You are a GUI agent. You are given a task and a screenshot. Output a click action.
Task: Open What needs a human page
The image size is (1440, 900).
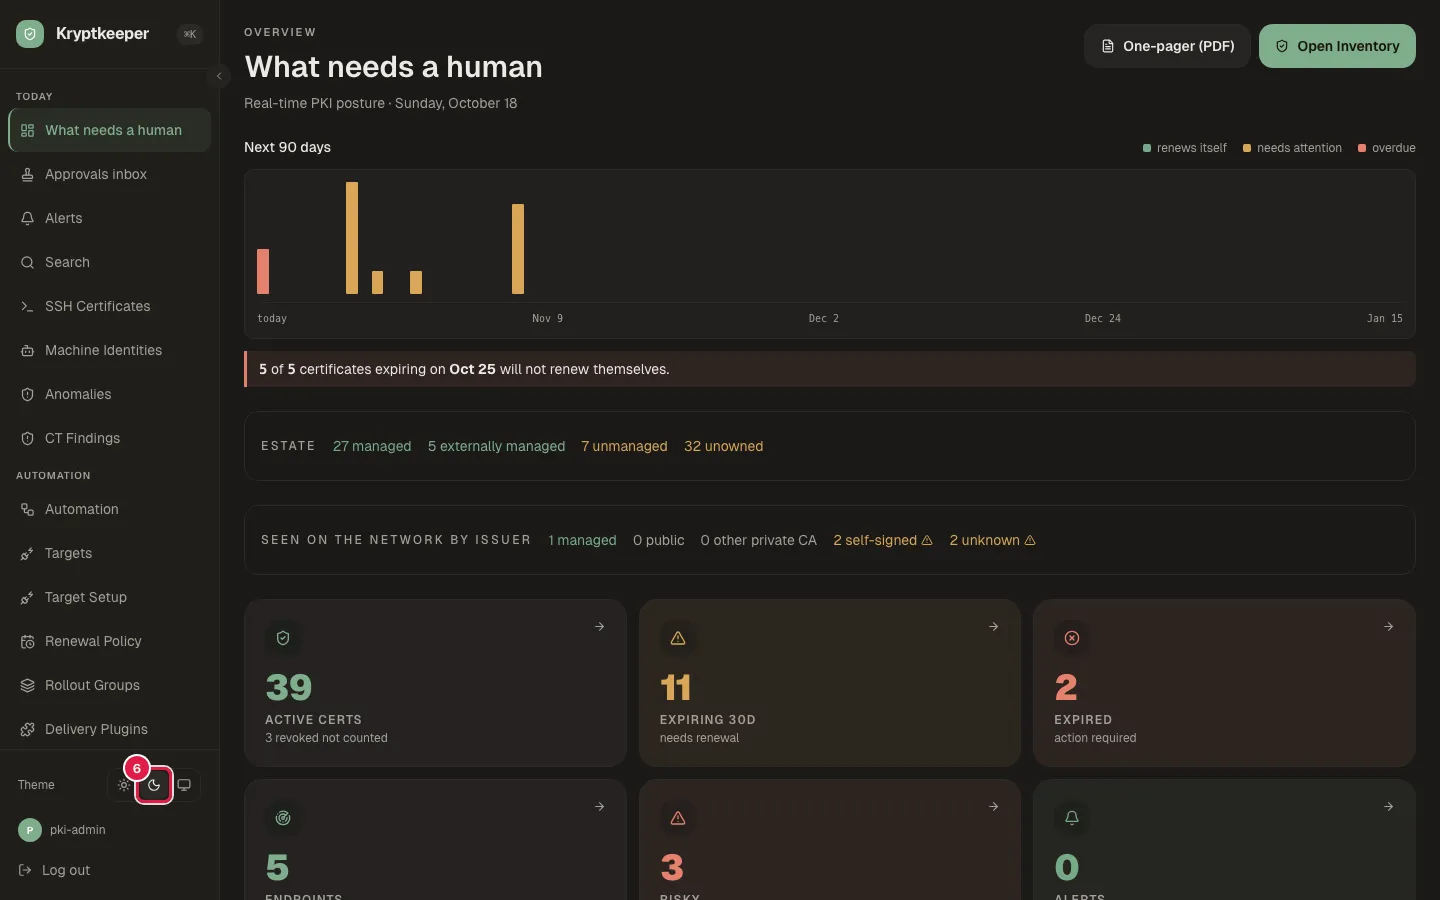click(x=110, y=130)
